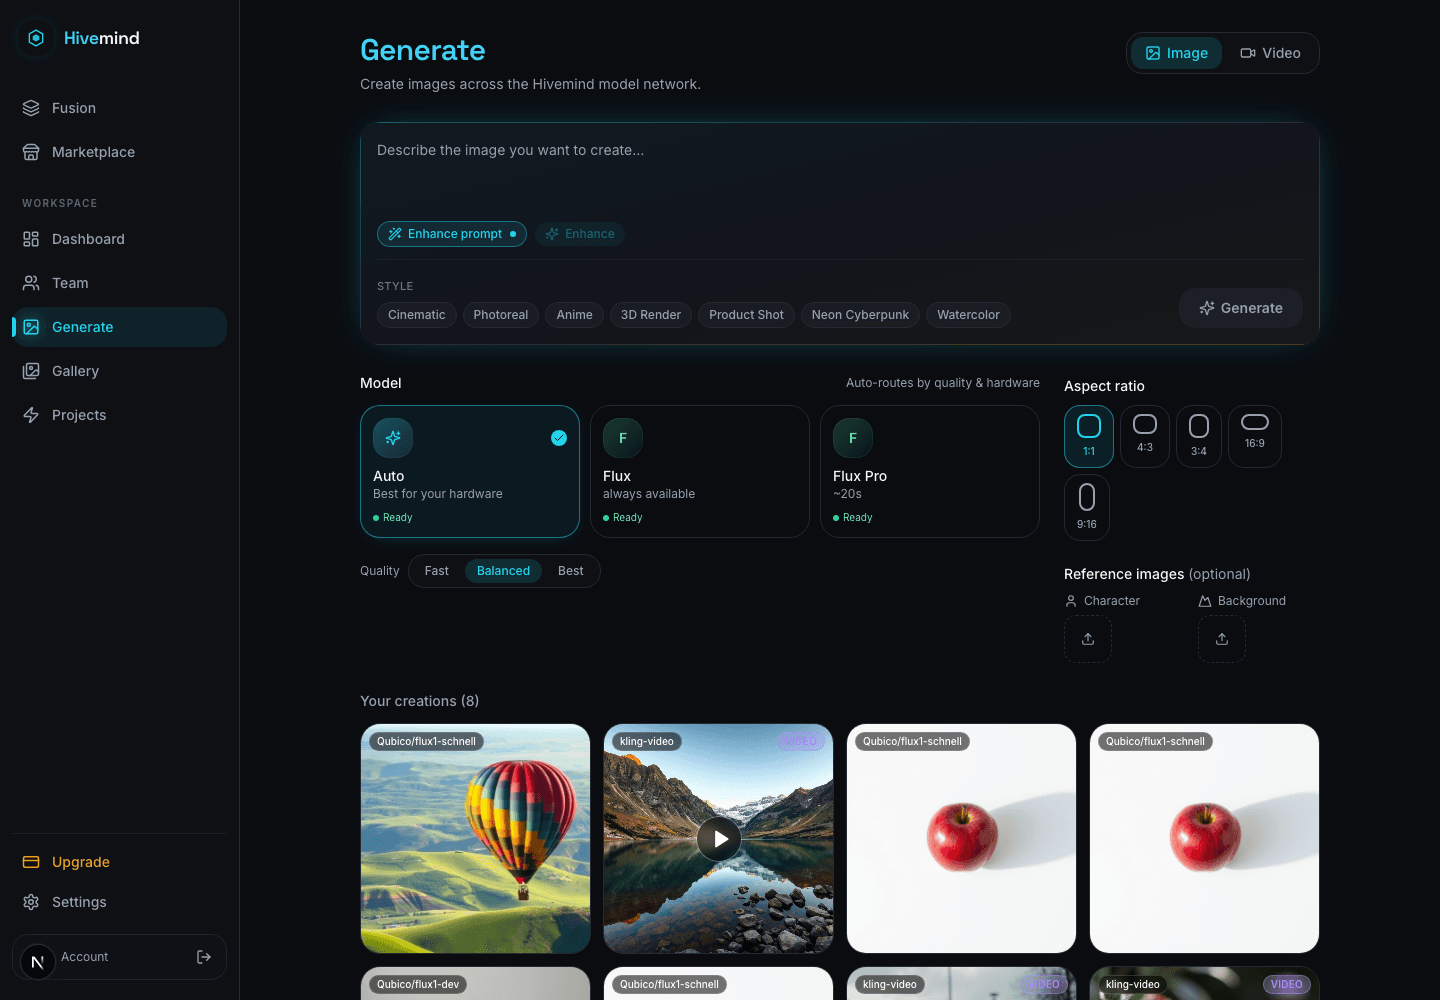Click the 'Auto-routes by quality & hardware' text
1440x1000 pixels.
[943, 383]
